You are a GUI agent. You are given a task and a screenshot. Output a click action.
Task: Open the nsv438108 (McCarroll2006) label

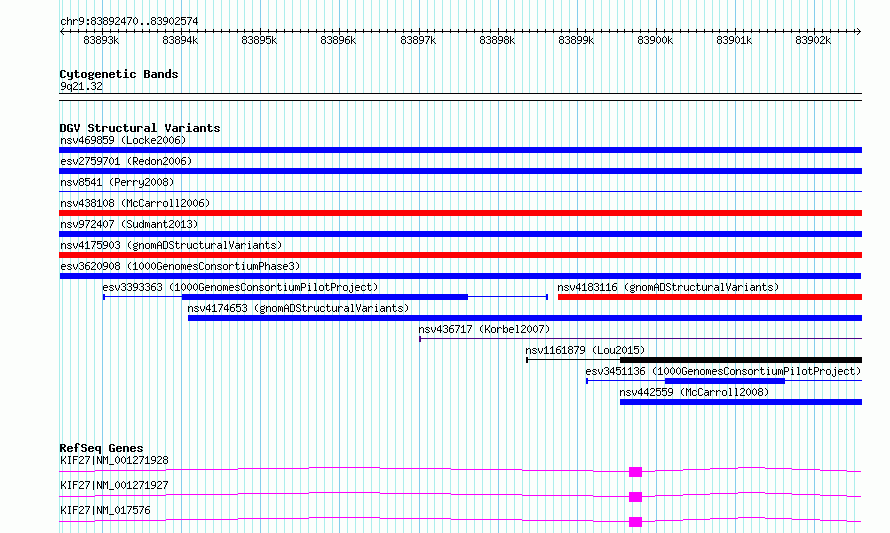pos(135,203)
